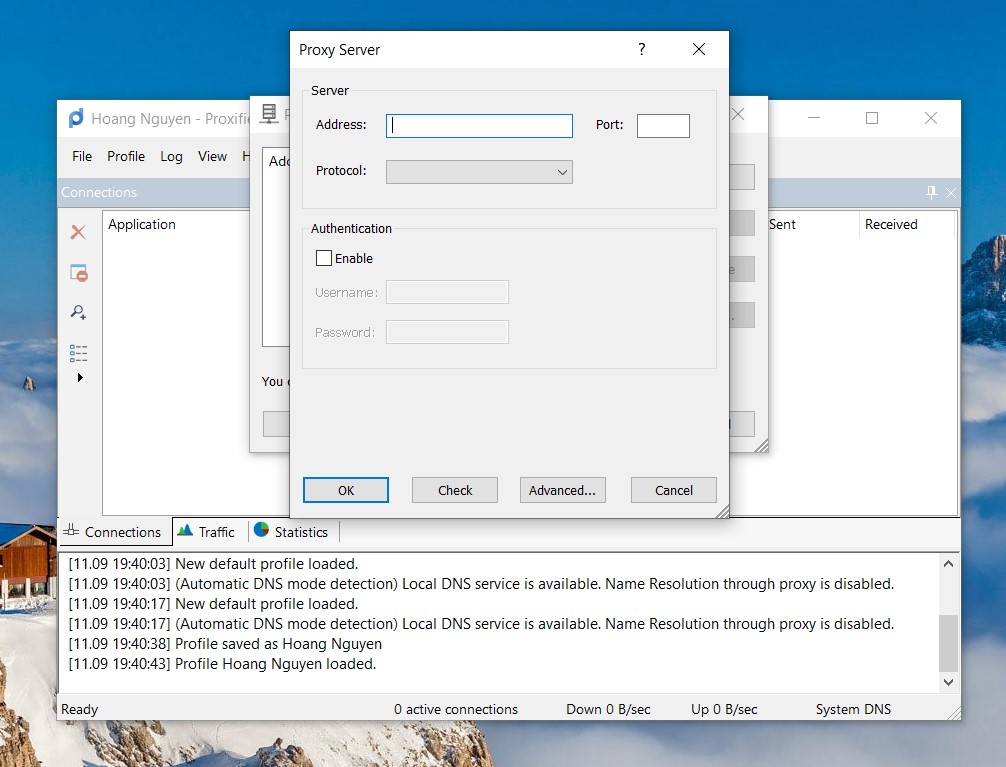The height and width of the screenshot is (767, 1006).
Task: Expand the sidebar toolbar overflow arrow
Action: click(x=80, y=378)
